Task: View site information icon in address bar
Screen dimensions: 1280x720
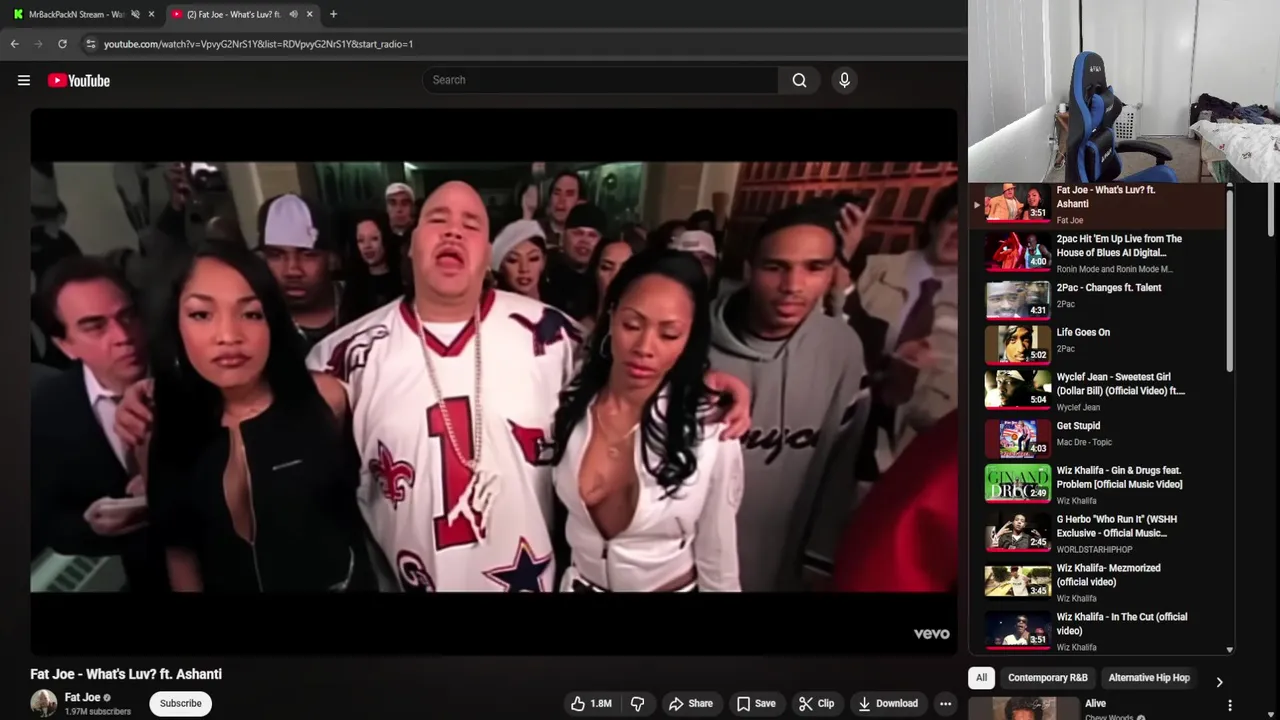Action: (90, 44)
